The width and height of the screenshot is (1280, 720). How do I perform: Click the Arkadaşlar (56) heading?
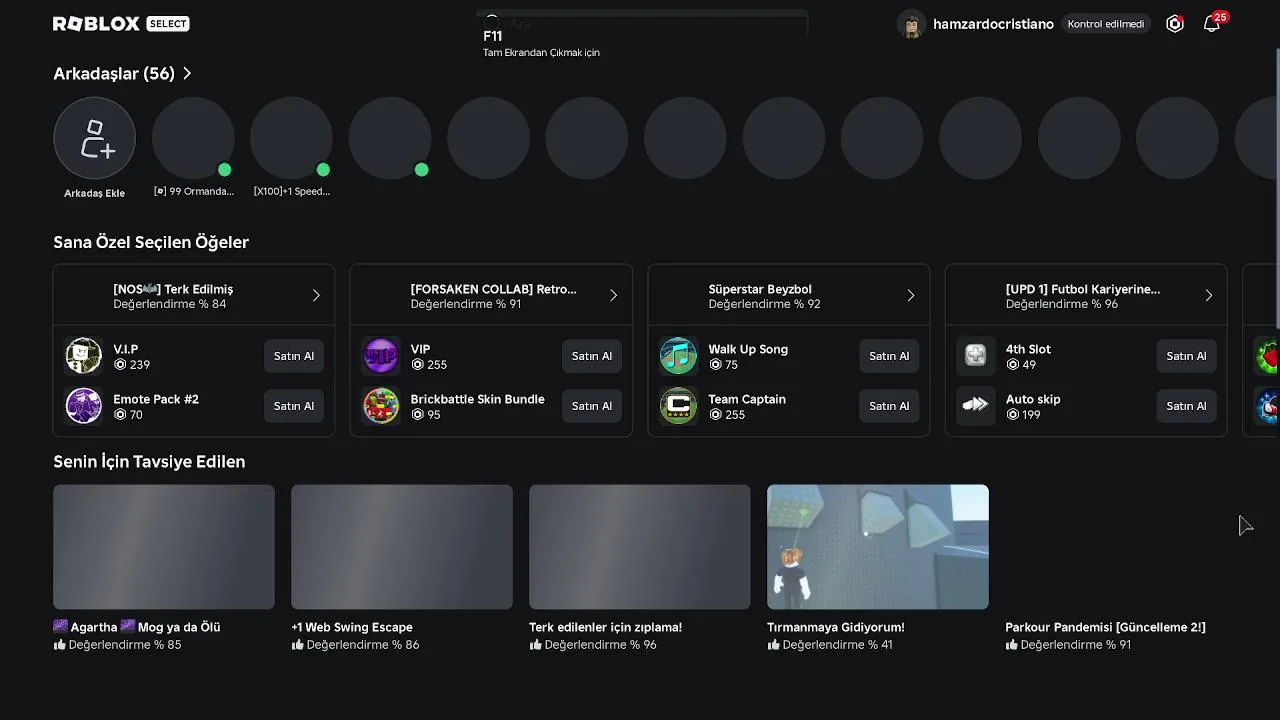tap(114, 74)
